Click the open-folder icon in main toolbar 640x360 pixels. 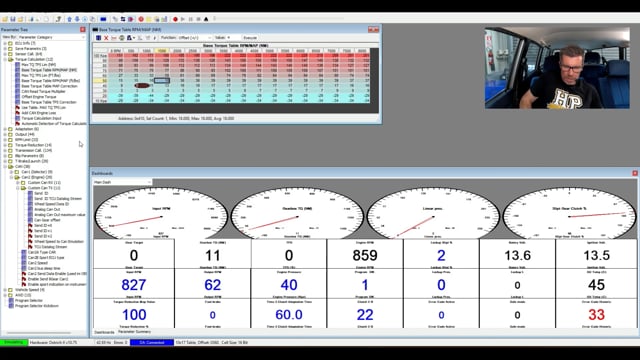(5, 19)
